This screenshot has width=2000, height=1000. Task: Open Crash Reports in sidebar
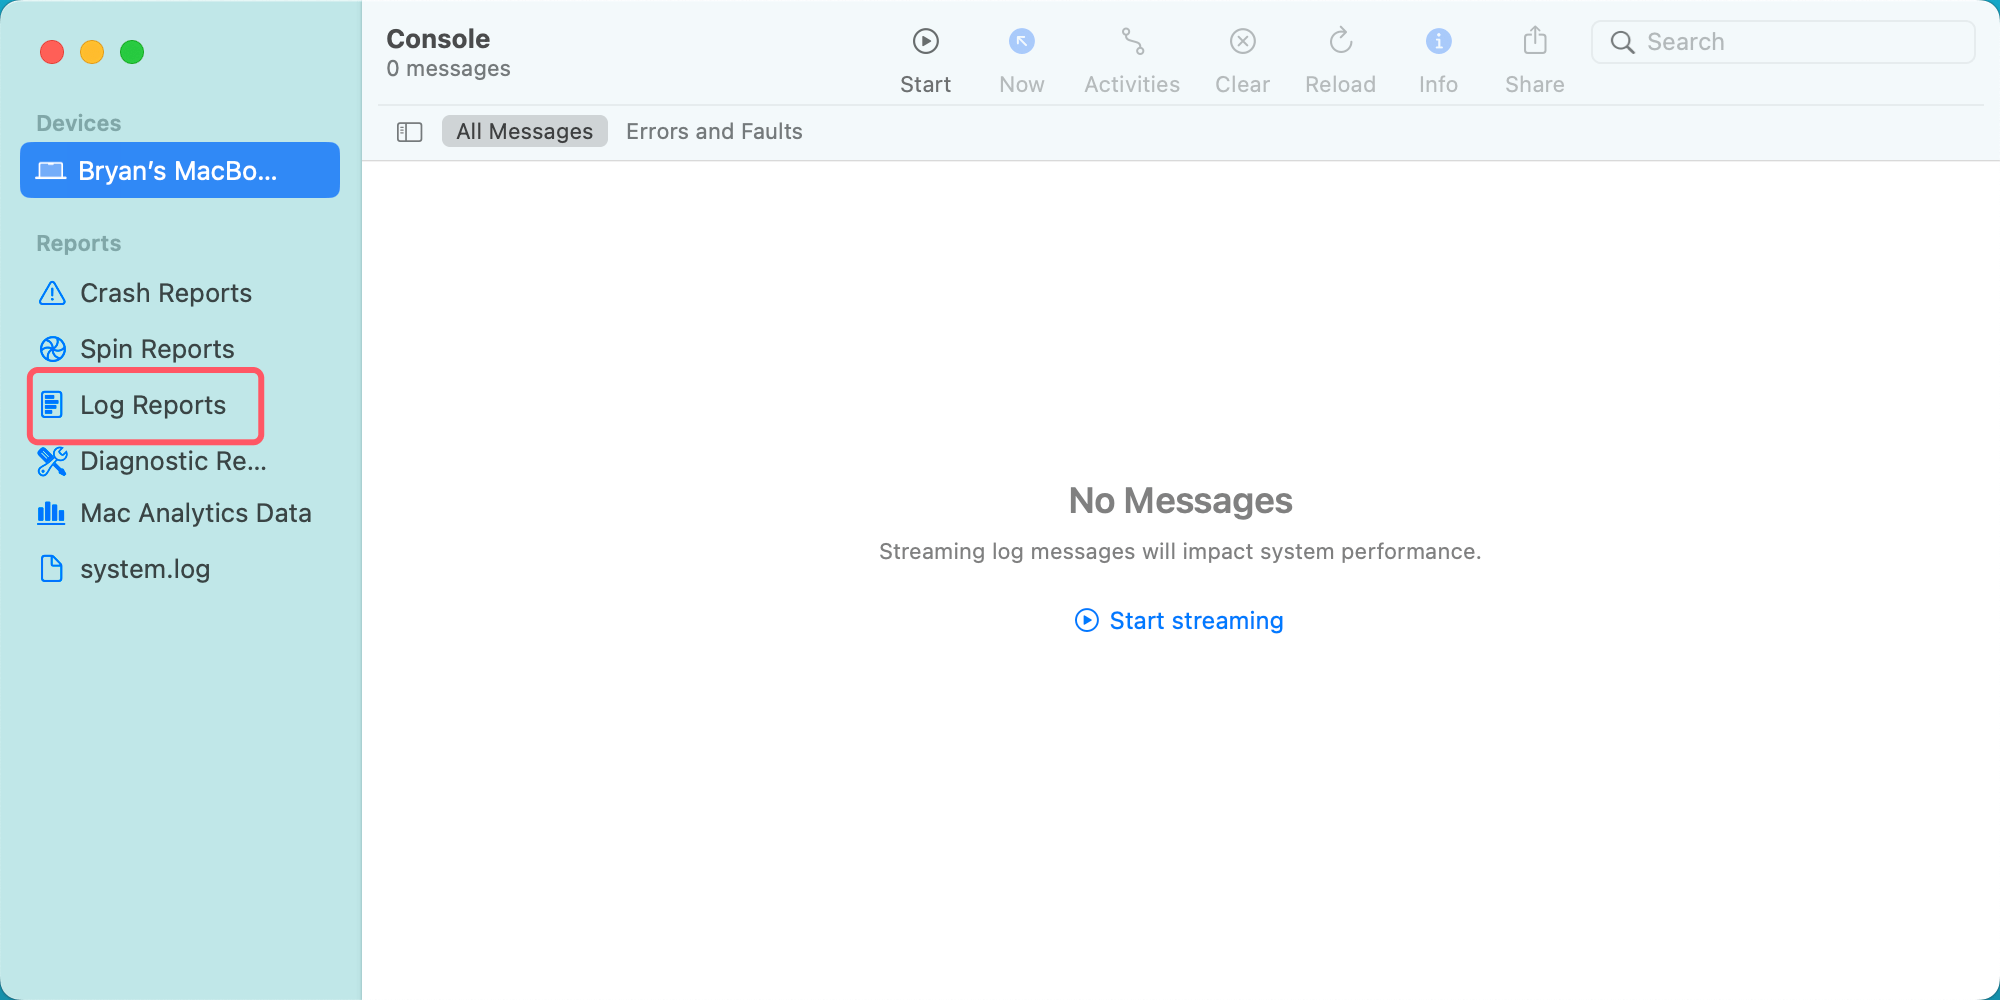[165, 293]
